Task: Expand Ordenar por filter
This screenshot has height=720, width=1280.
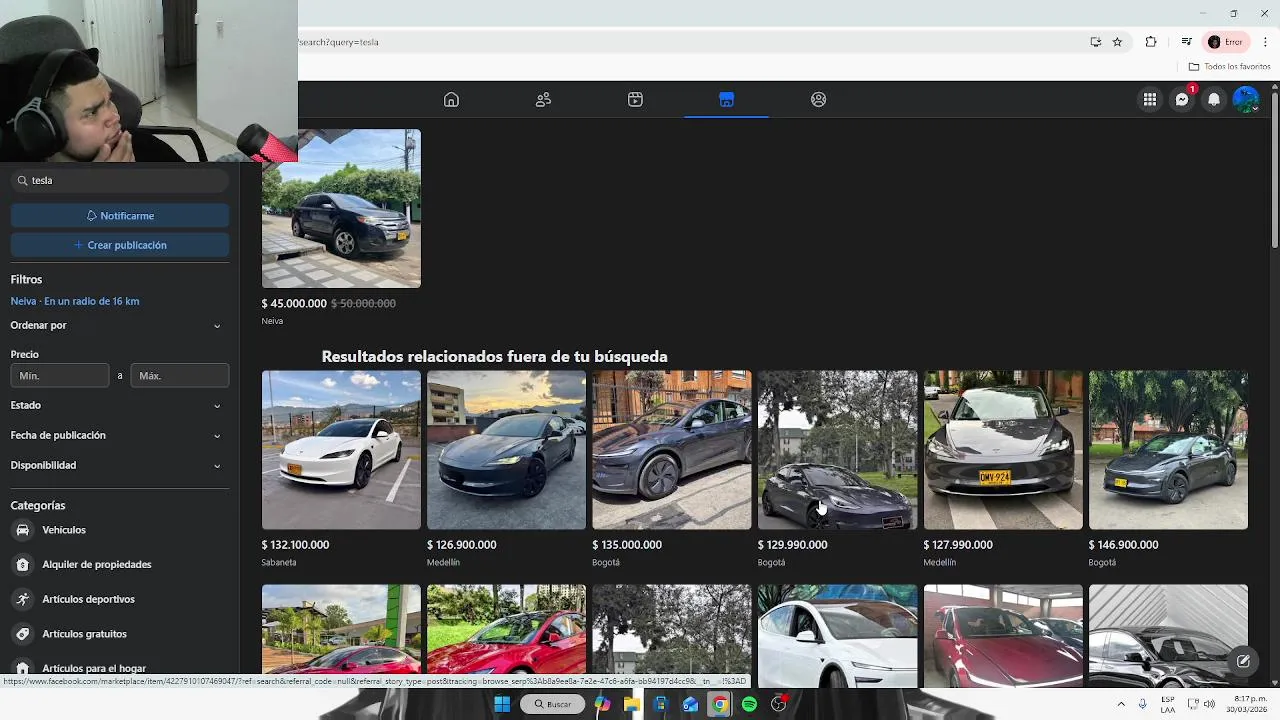Action: (120, 325)
